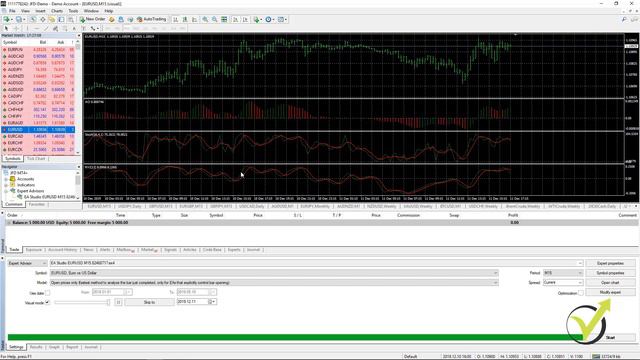Switch chart to bar chart
This screenshot has width=640, height=360.
(x=176, y=19)
